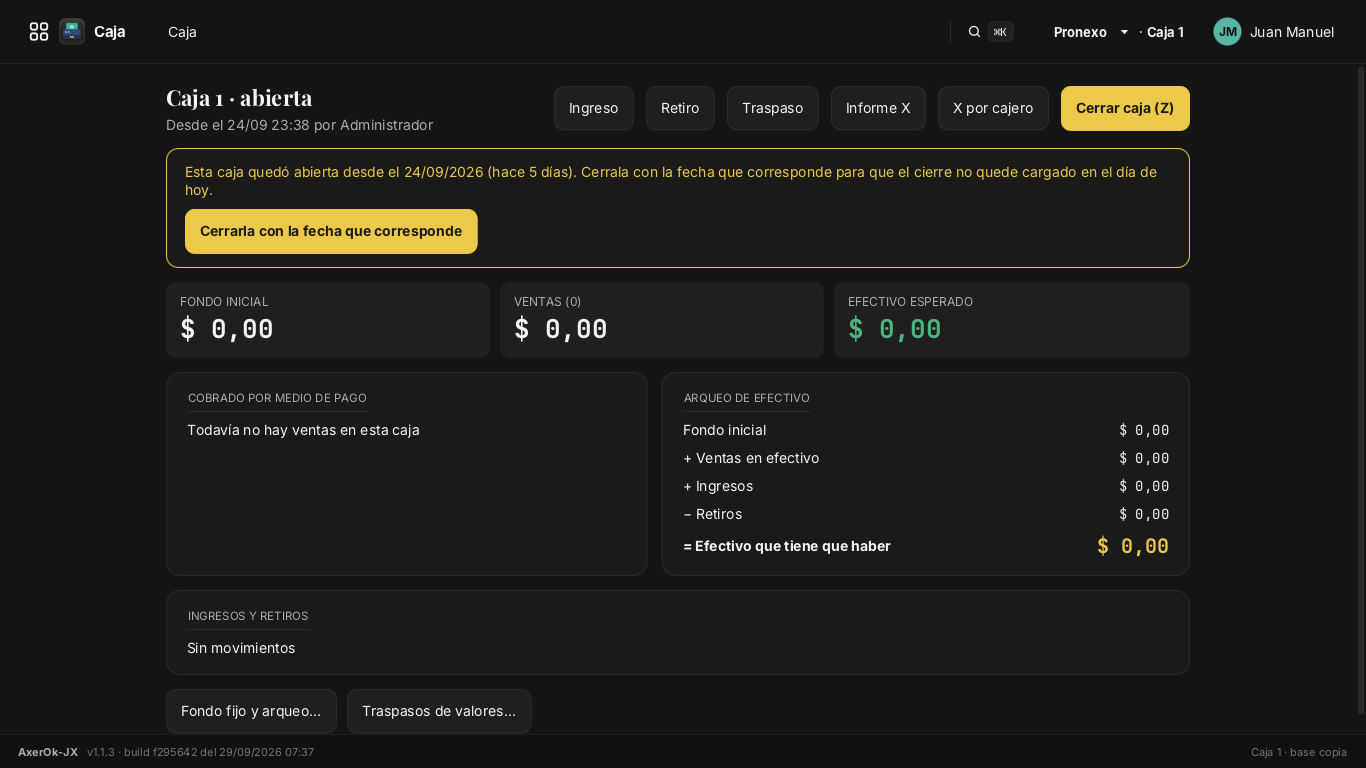
Task: Click the Caja cash register app icon
Action: pyautogui.click(x=72, y=32)
